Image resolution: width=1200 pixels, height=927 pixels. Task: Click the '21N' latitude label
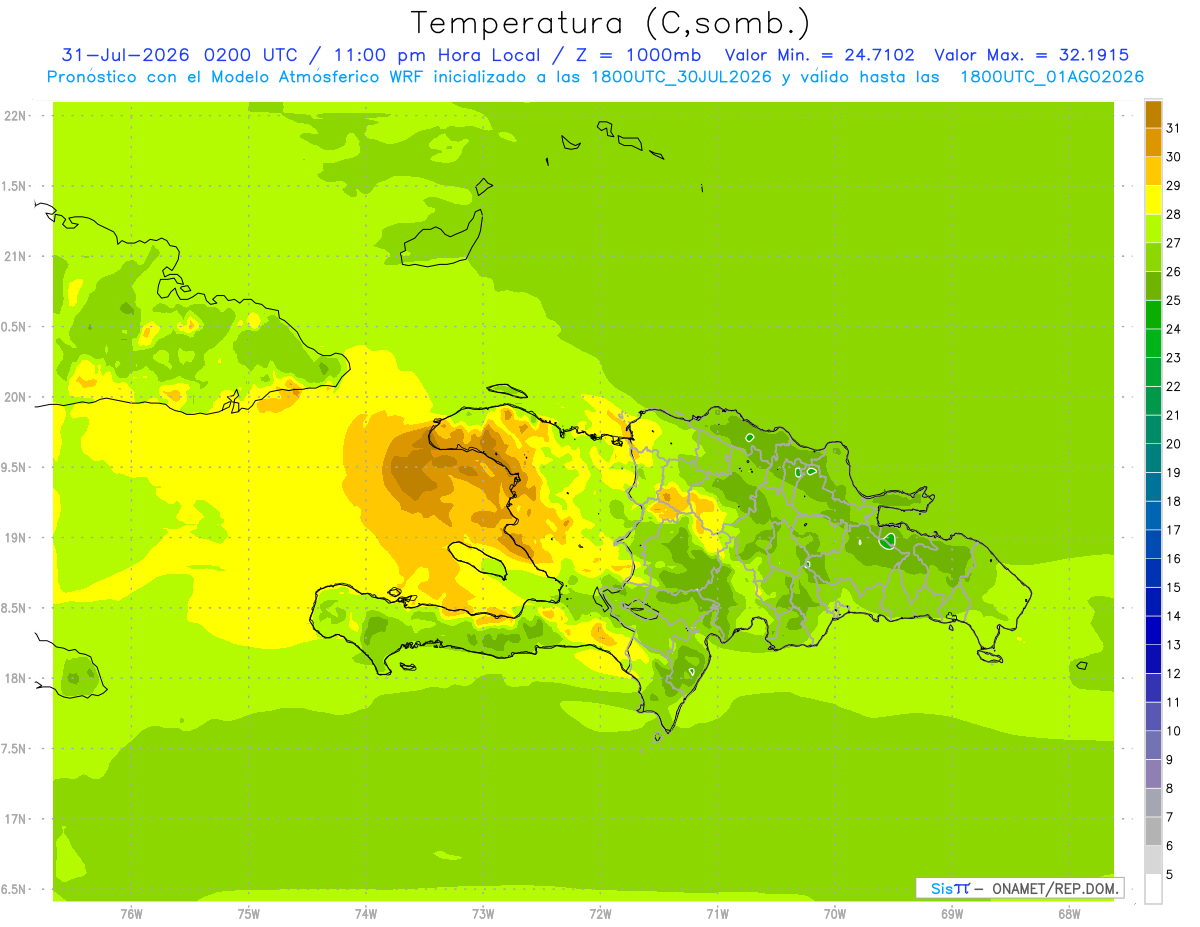click(x=15, y=257)
